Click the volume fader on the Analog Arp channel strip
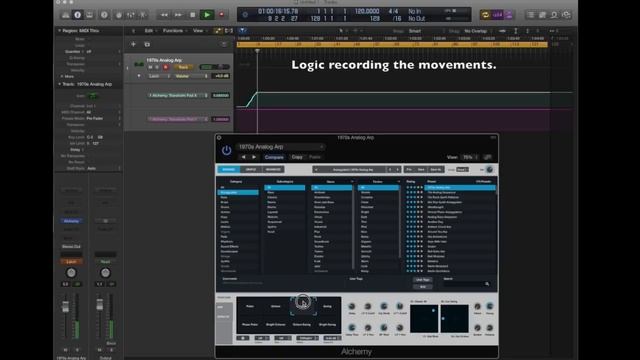This screenshot has height=360, width=640. [65, 307]
